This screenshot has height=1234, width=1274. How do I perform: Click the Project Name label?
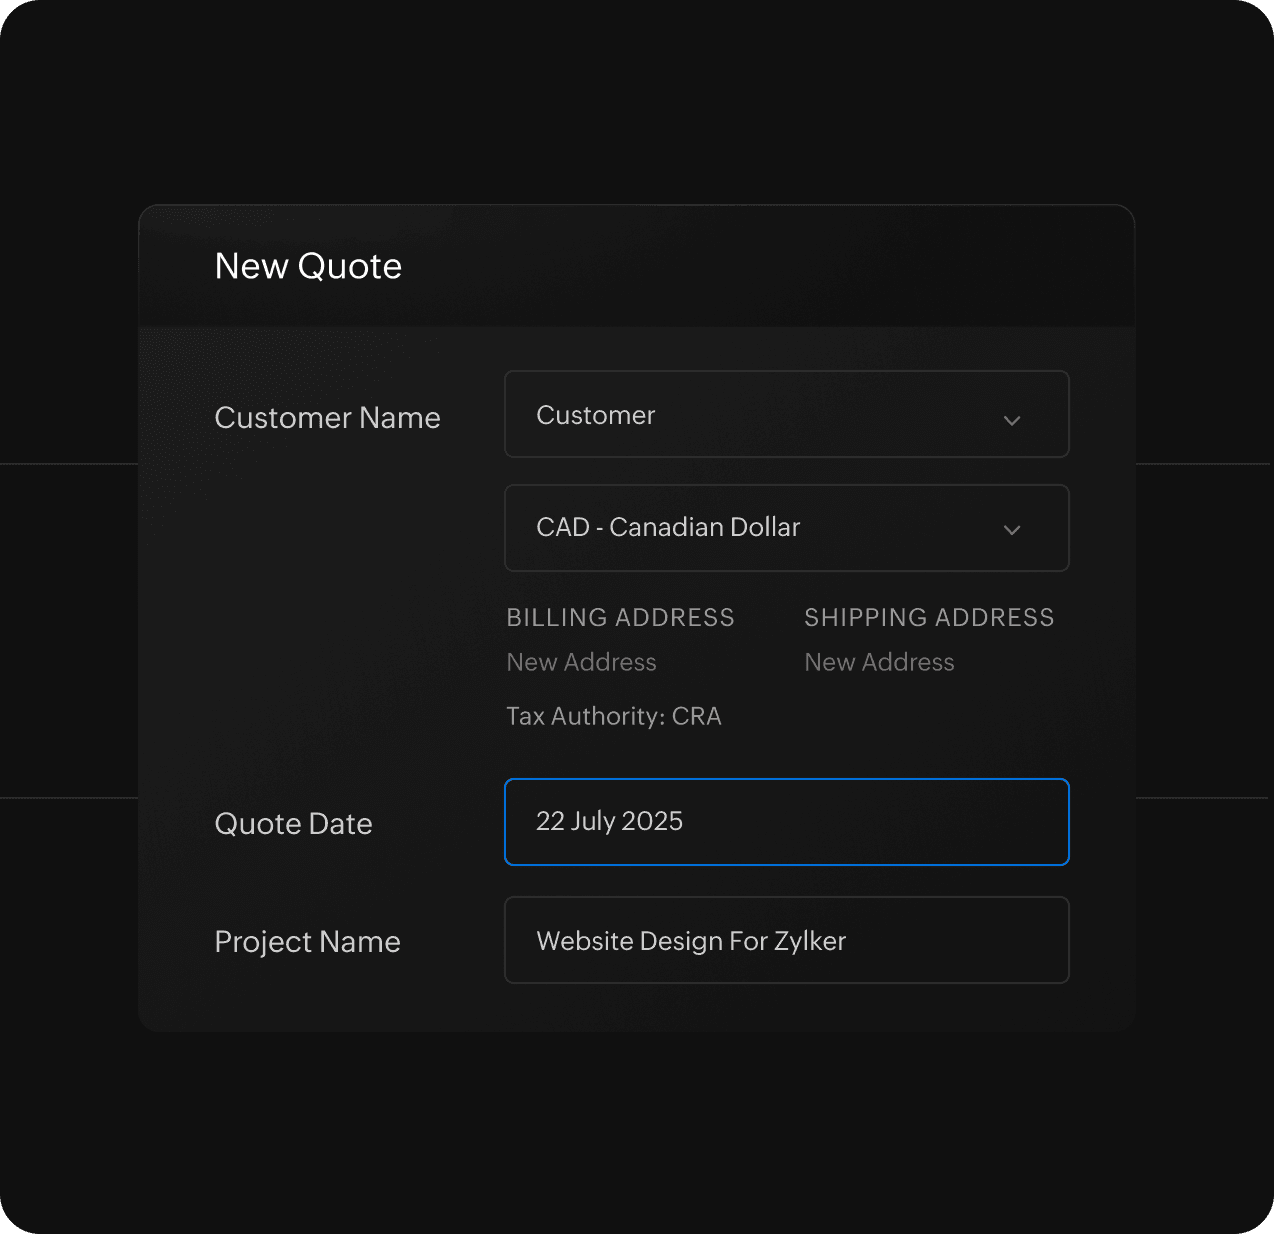click(307, 942)
